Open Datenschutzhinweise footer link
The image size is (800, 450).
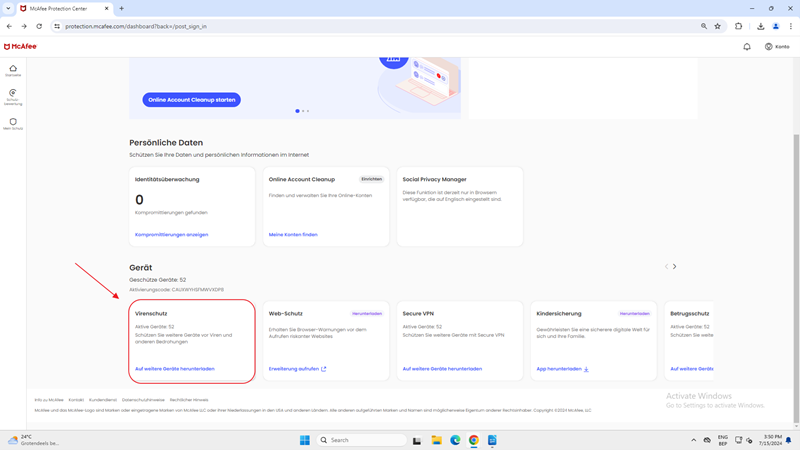click(x=143, y=400)
